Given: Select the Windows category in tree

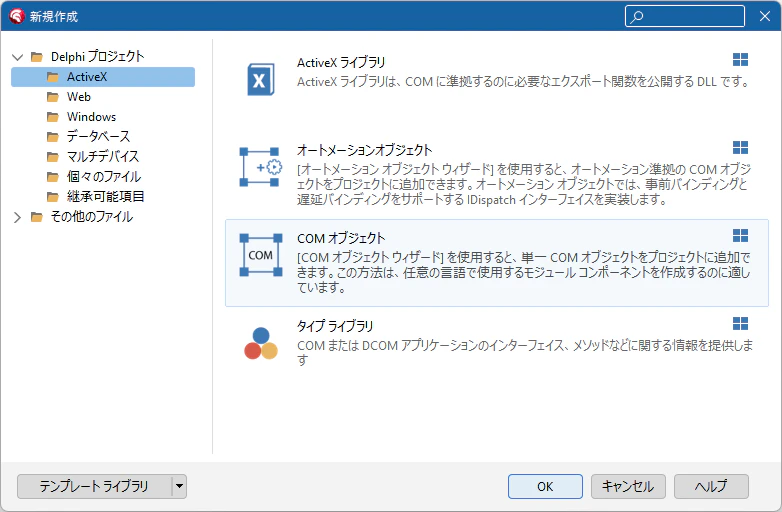Looking at the screenshot, I should 91,117.
